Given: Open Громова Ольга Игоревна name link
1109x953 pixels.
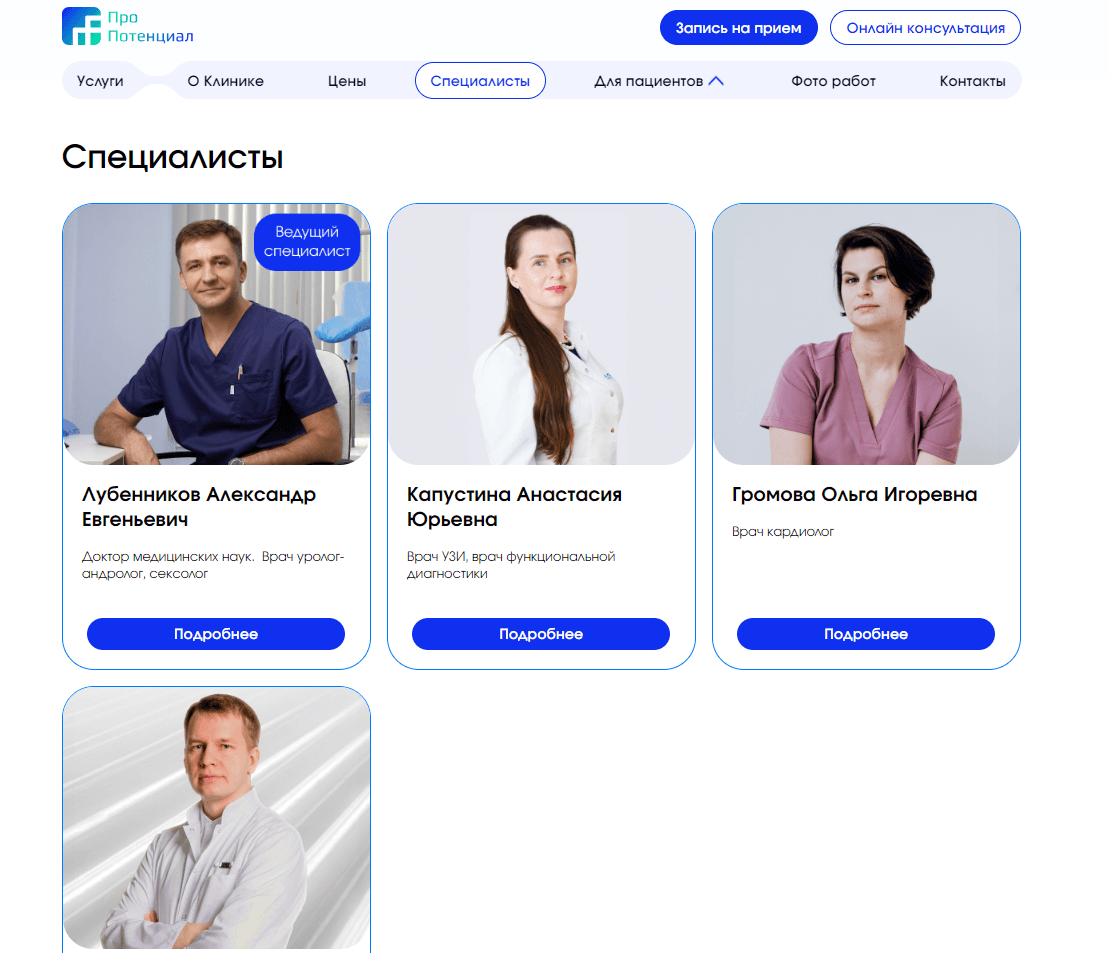Looking at the screenshot, I should coord(854,494).
